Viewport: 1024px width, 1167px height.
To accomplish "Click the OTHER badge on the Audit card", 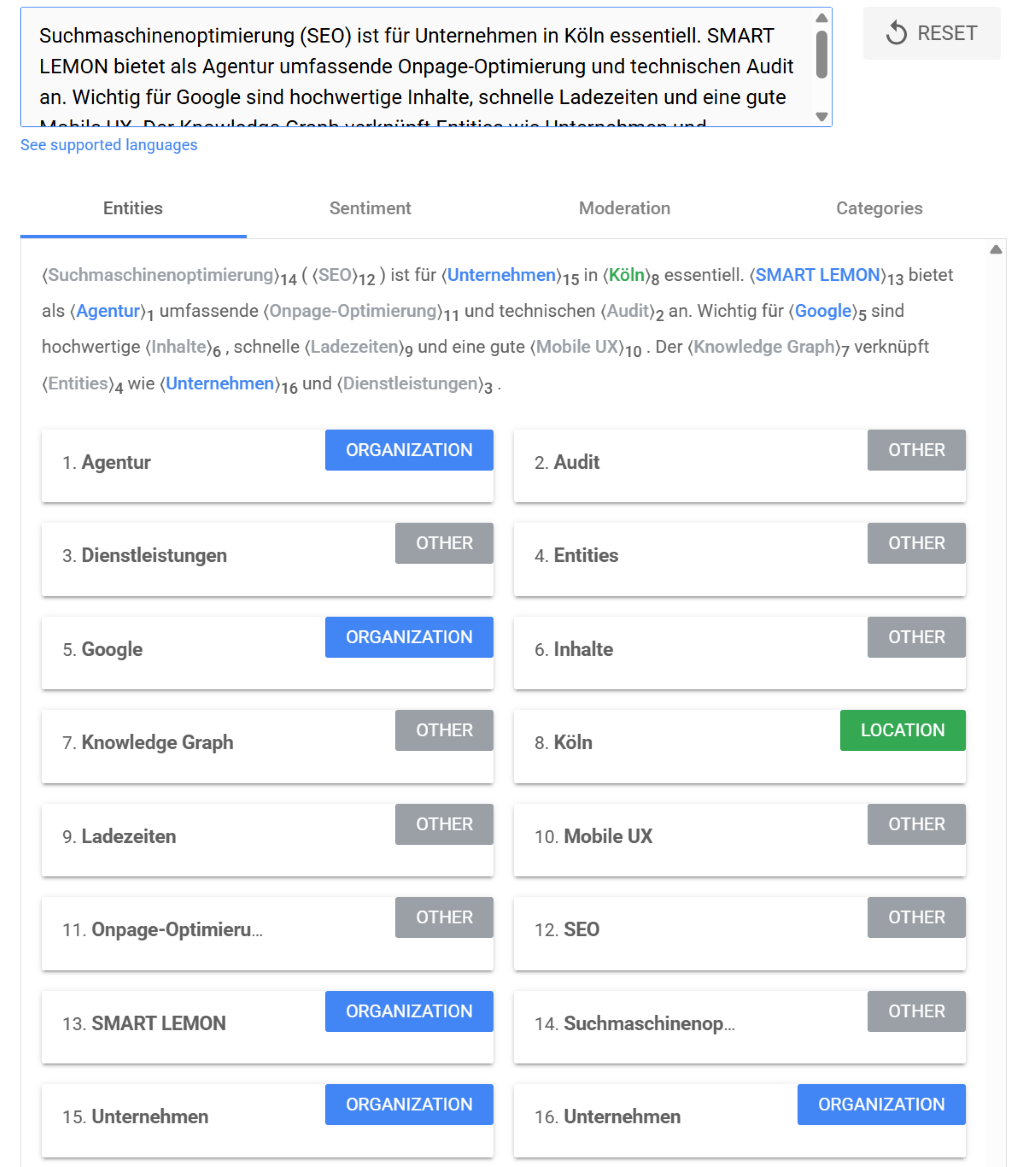I will [x=916, y=449].
